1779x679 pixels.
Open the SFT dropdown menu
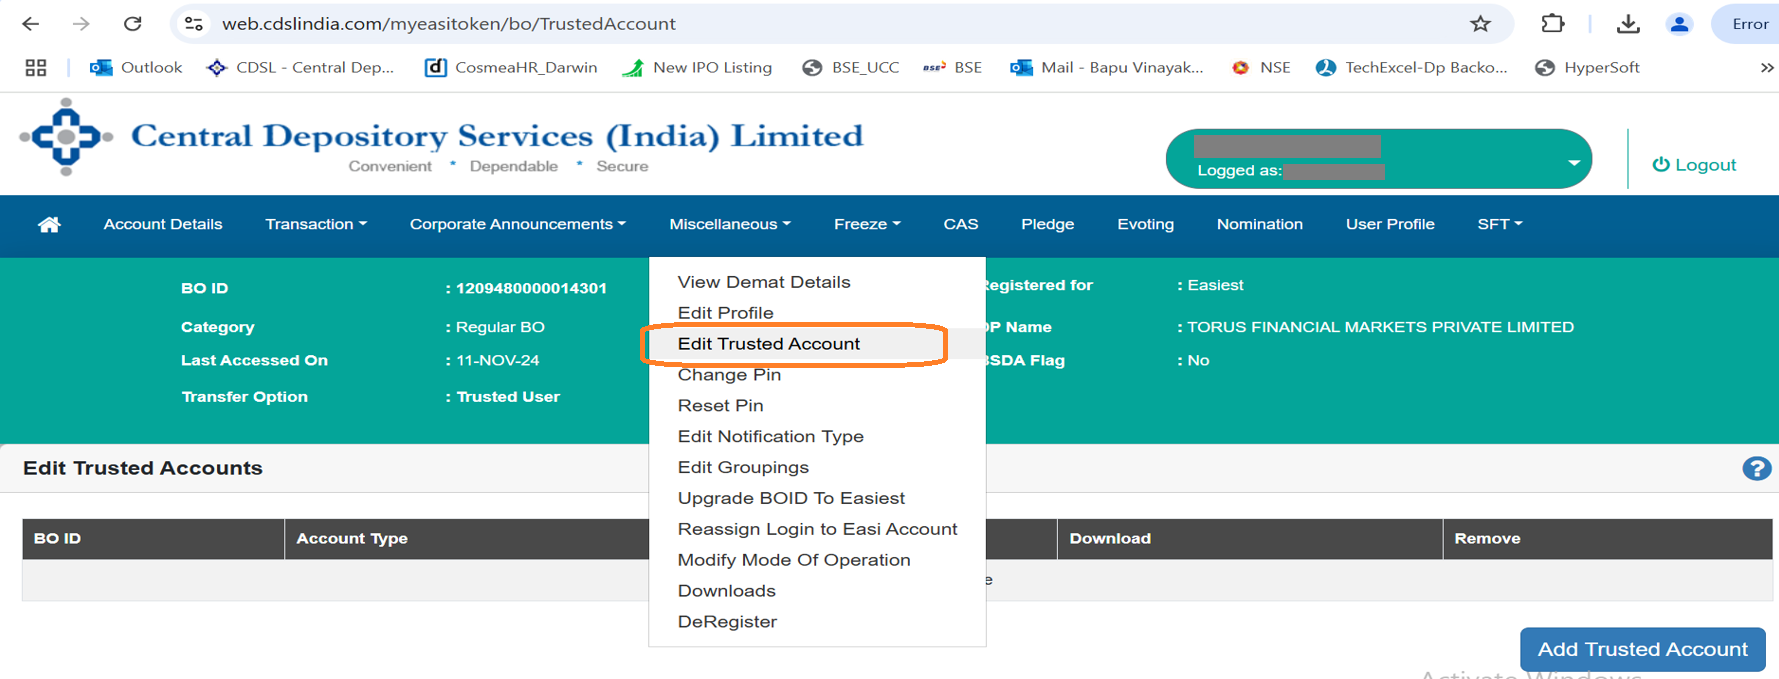tap(1499, 225)
